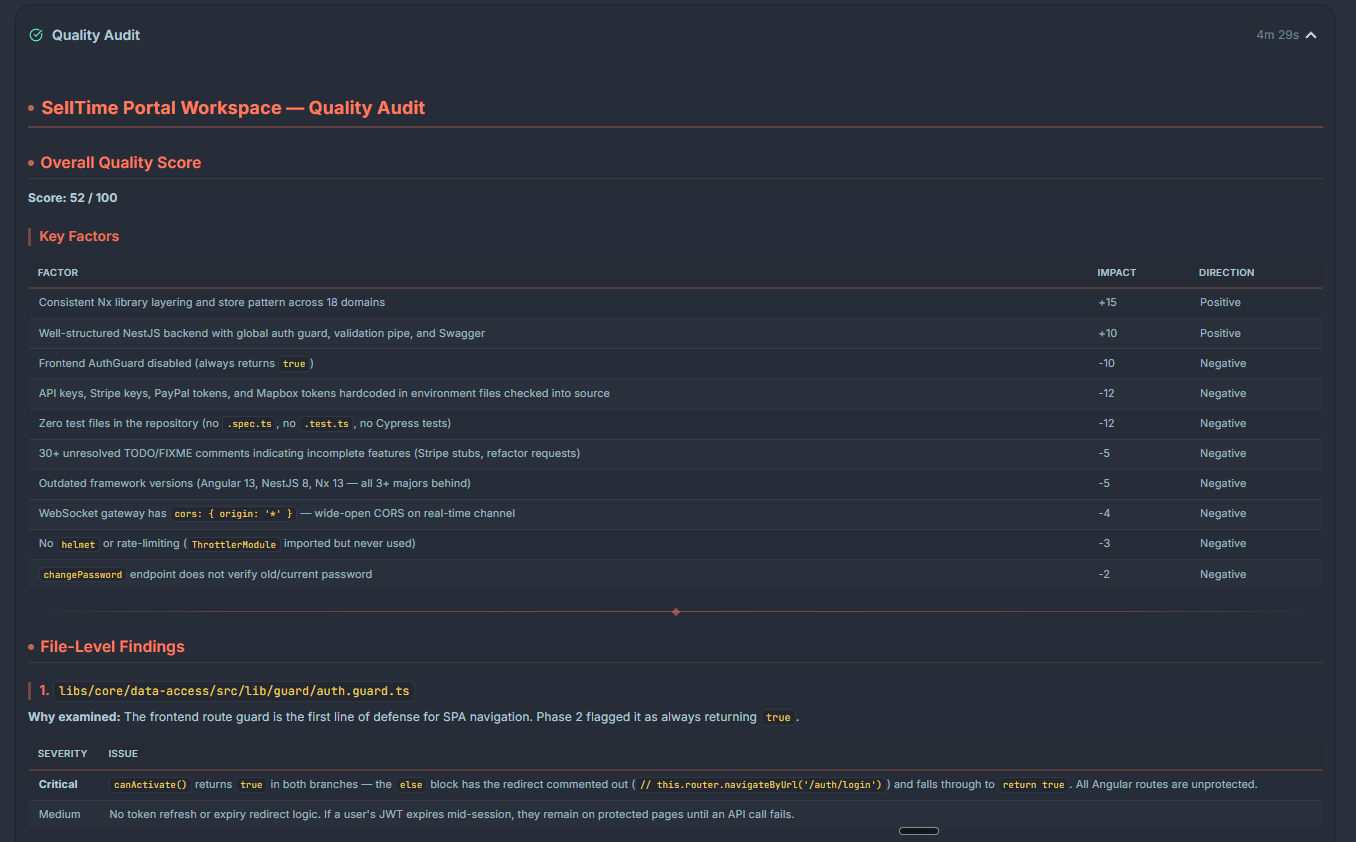Click the "changePassword" code chip
This screenshot has width=1356, height=842.
click(83, 575)
